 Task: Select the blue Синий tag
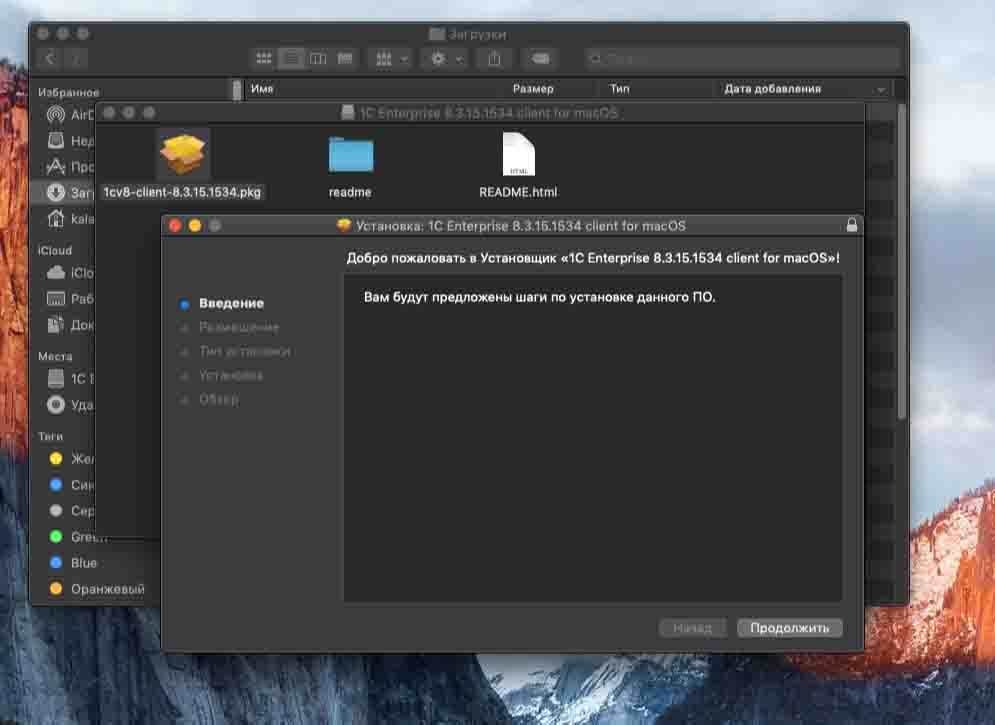(x=70, y=485)
